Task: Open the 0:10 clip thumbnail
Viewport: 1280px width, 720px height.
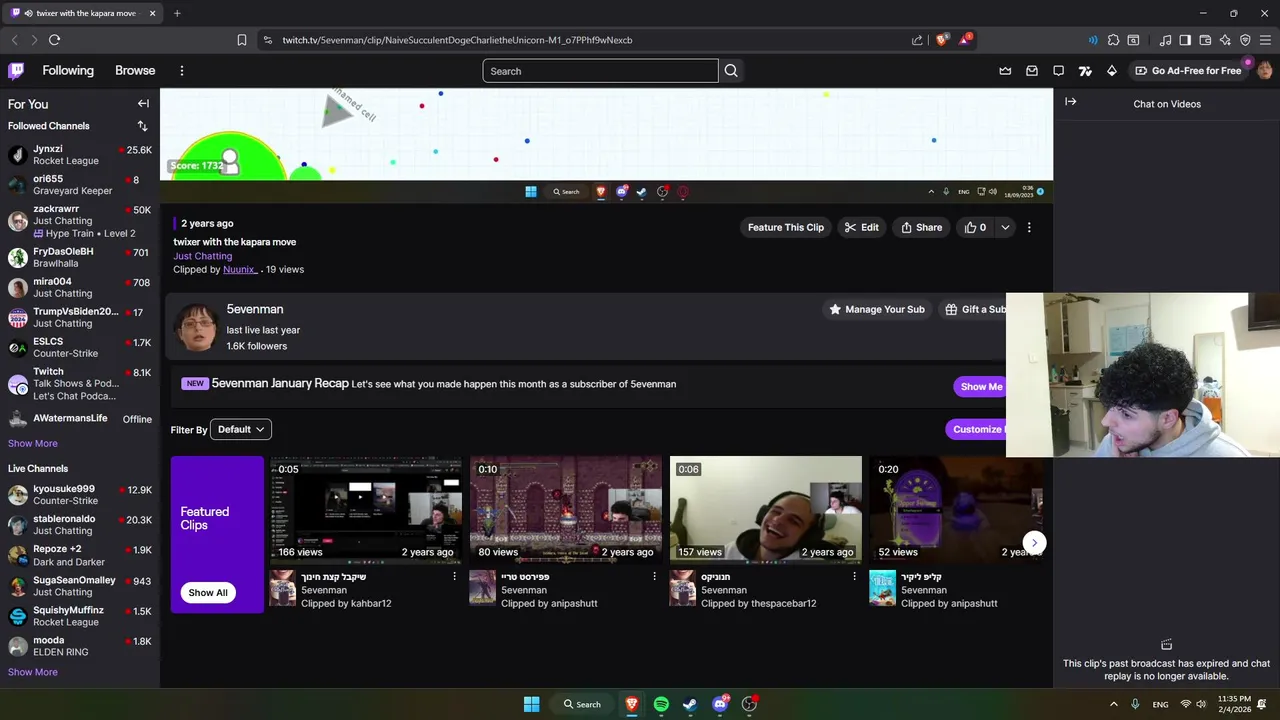Action: pyautogui.click(x=566, y=510)
